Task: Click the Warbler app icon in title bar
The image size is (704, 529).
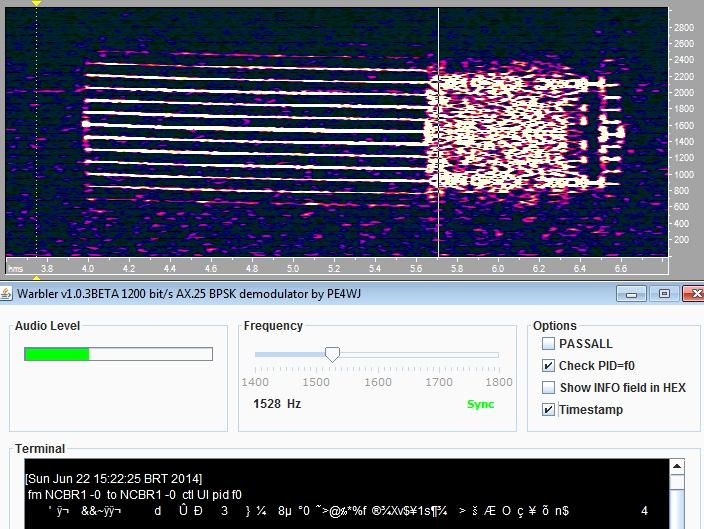Action: coord(7,293)
